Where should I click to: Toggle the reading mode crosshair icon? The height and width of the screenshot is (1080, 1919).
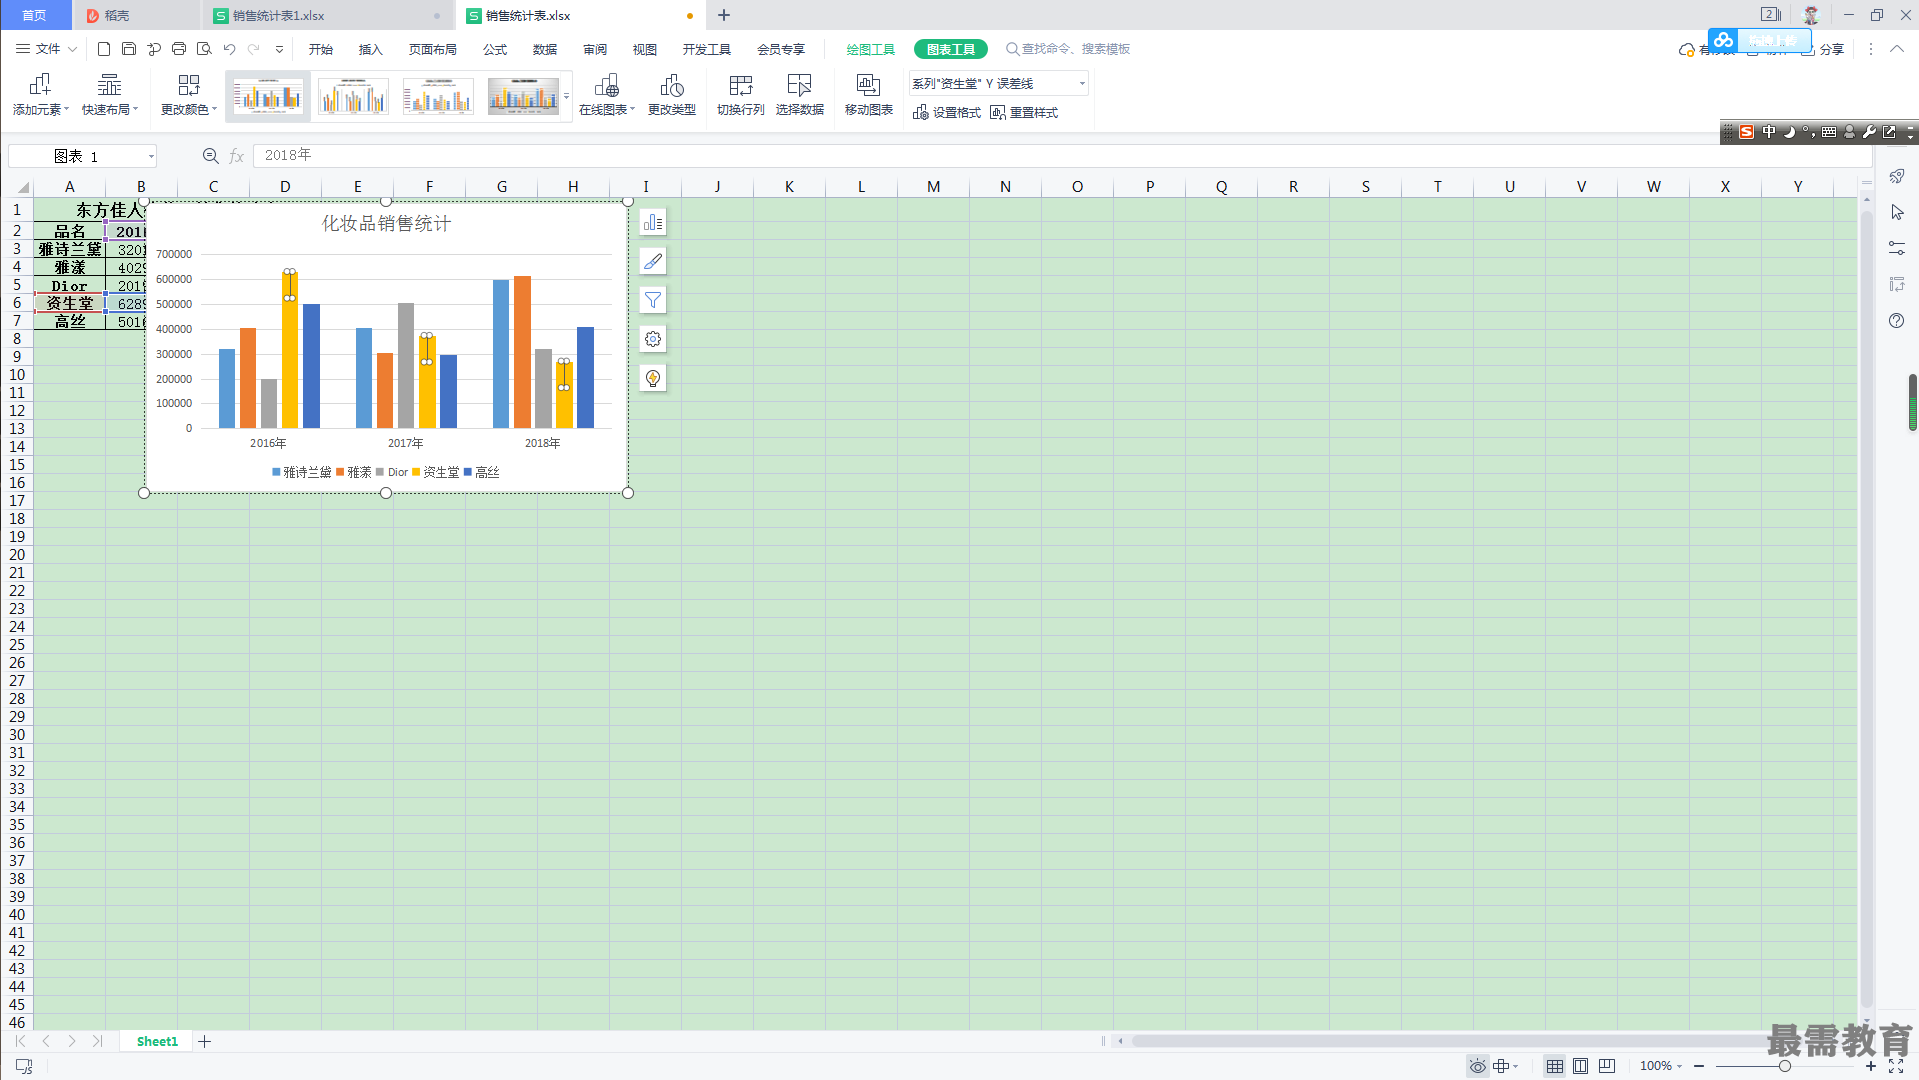click(1503, 1066)
